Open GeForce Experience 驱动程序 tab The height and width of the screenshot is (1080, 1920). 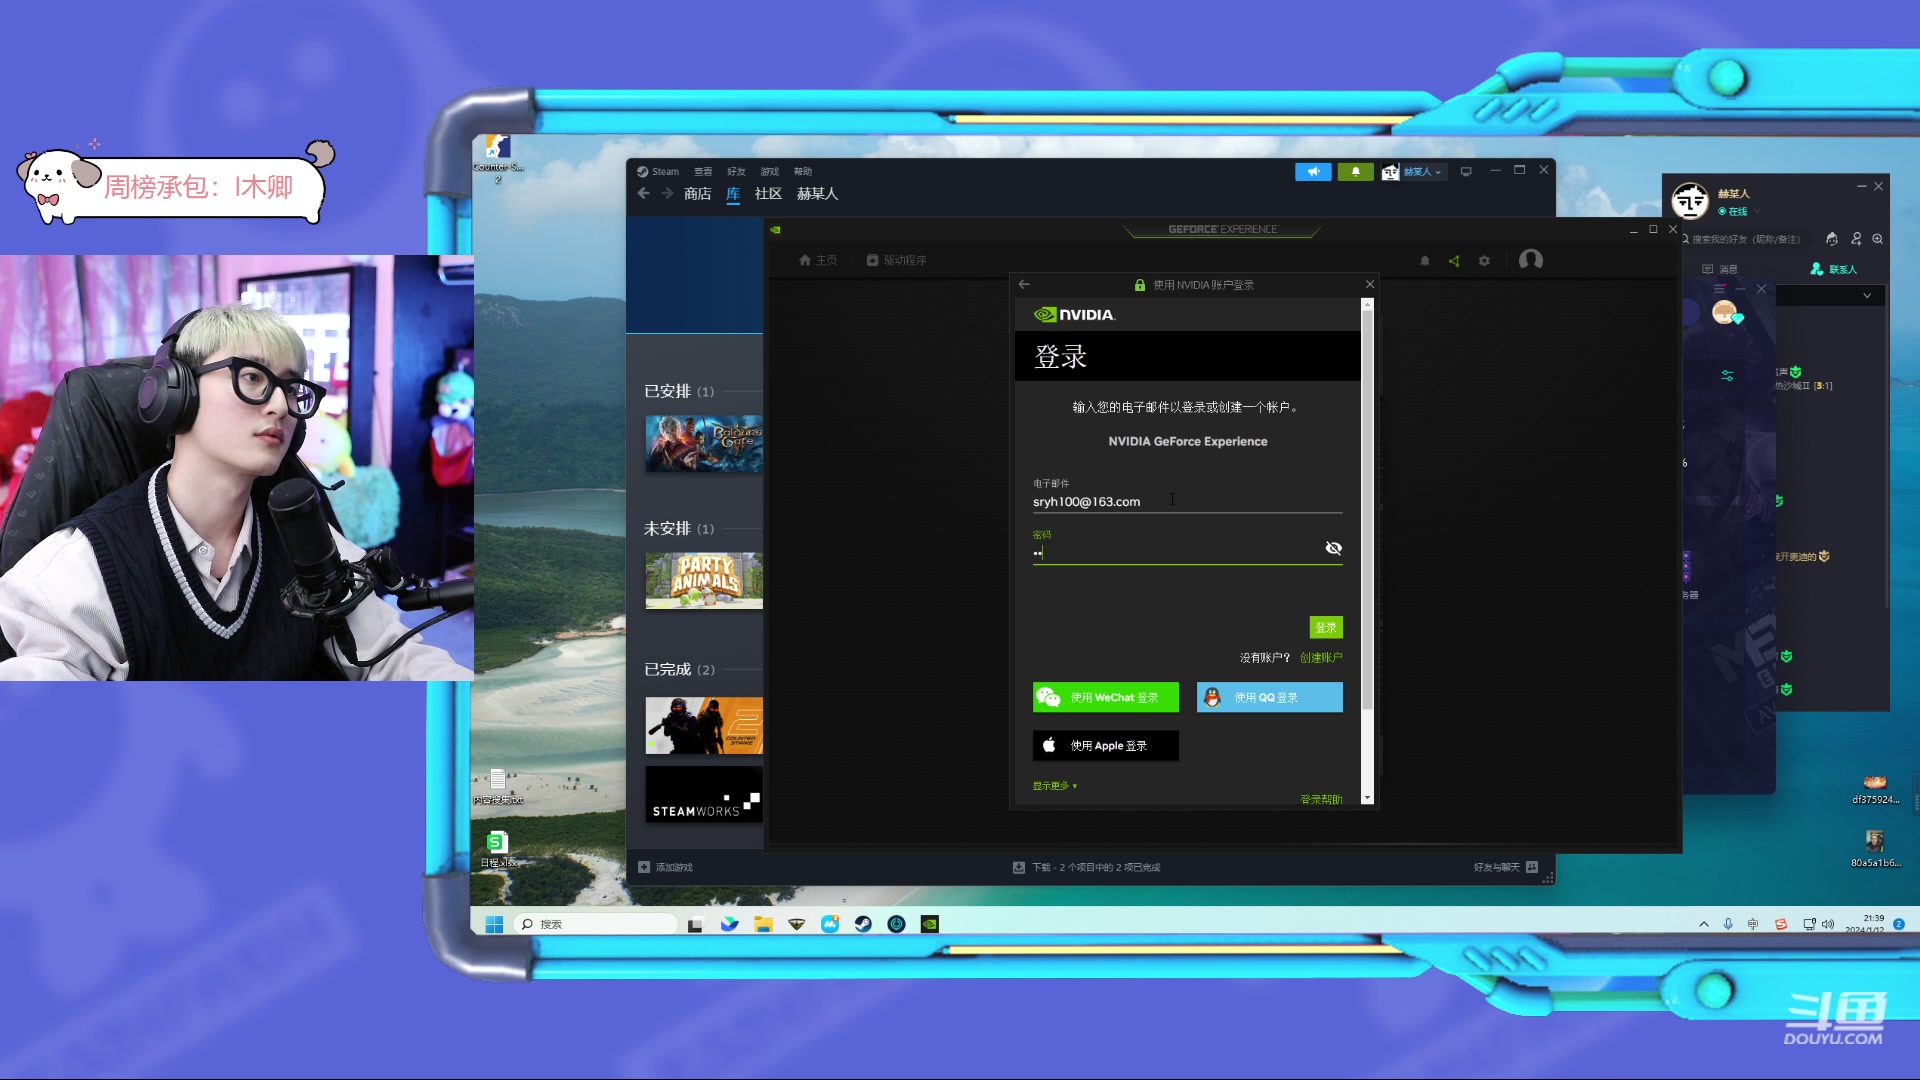click(x=897, y=260)
